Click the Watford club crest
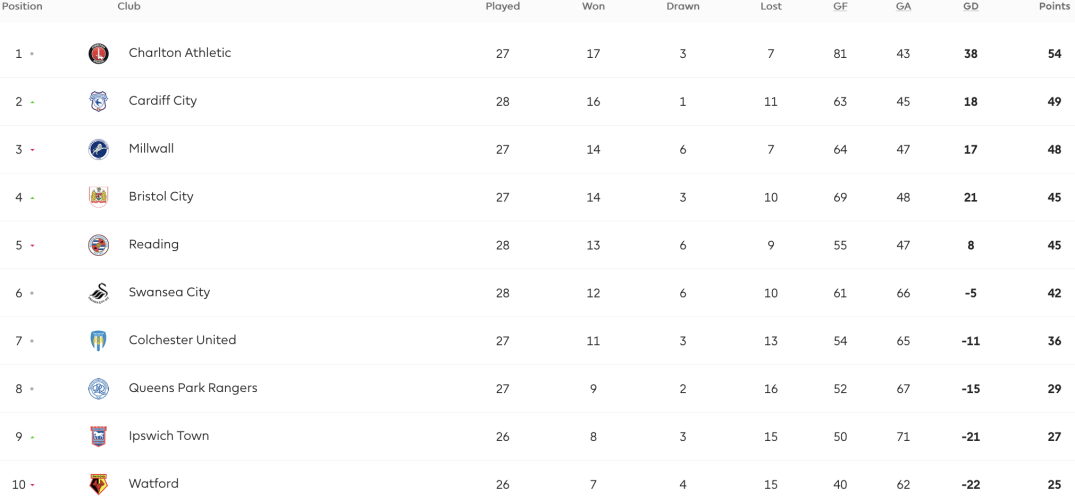Screen dimensions: 1075x500 point(99,484)
